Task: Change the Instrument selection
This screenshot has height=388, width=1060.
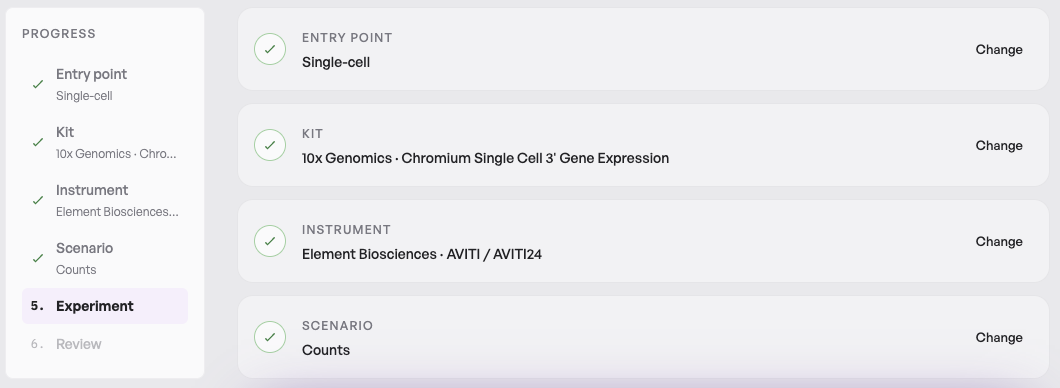Action: click(x=998, y=241)
